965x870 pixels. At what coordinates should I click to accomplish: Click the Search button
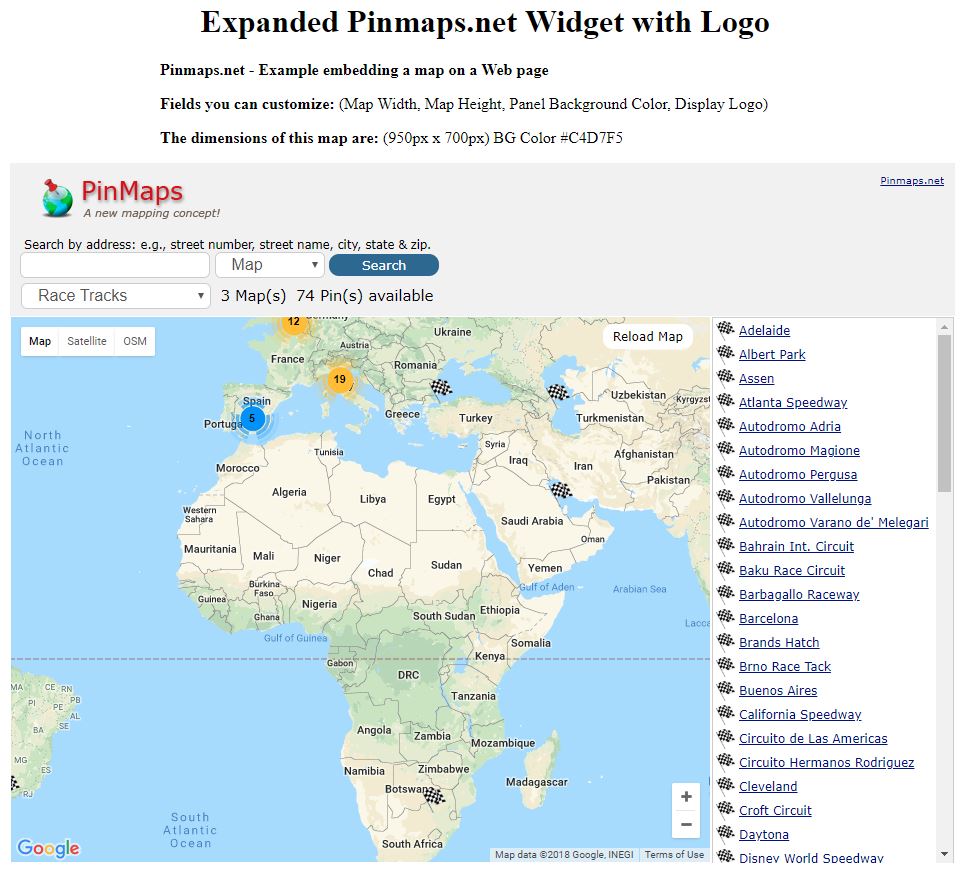384,265
